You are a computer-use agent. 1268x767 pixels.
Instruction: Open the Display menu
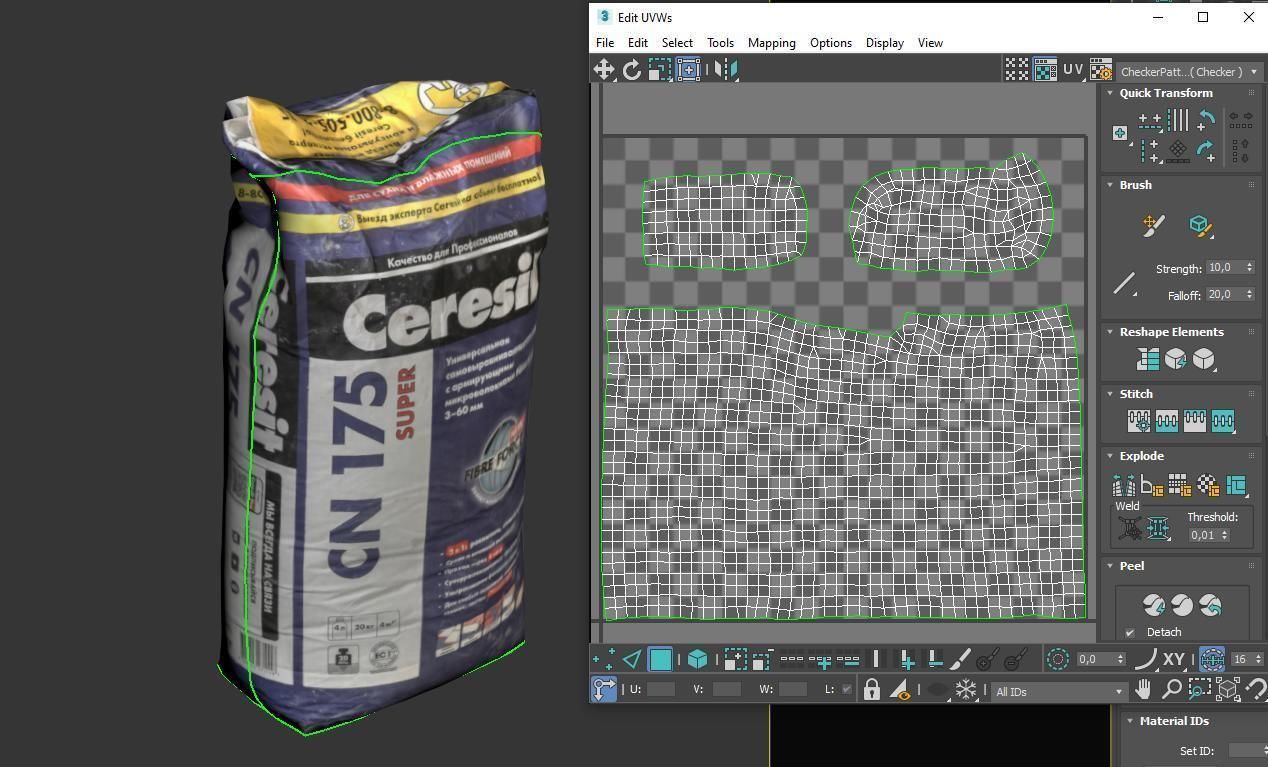(884, 43)
